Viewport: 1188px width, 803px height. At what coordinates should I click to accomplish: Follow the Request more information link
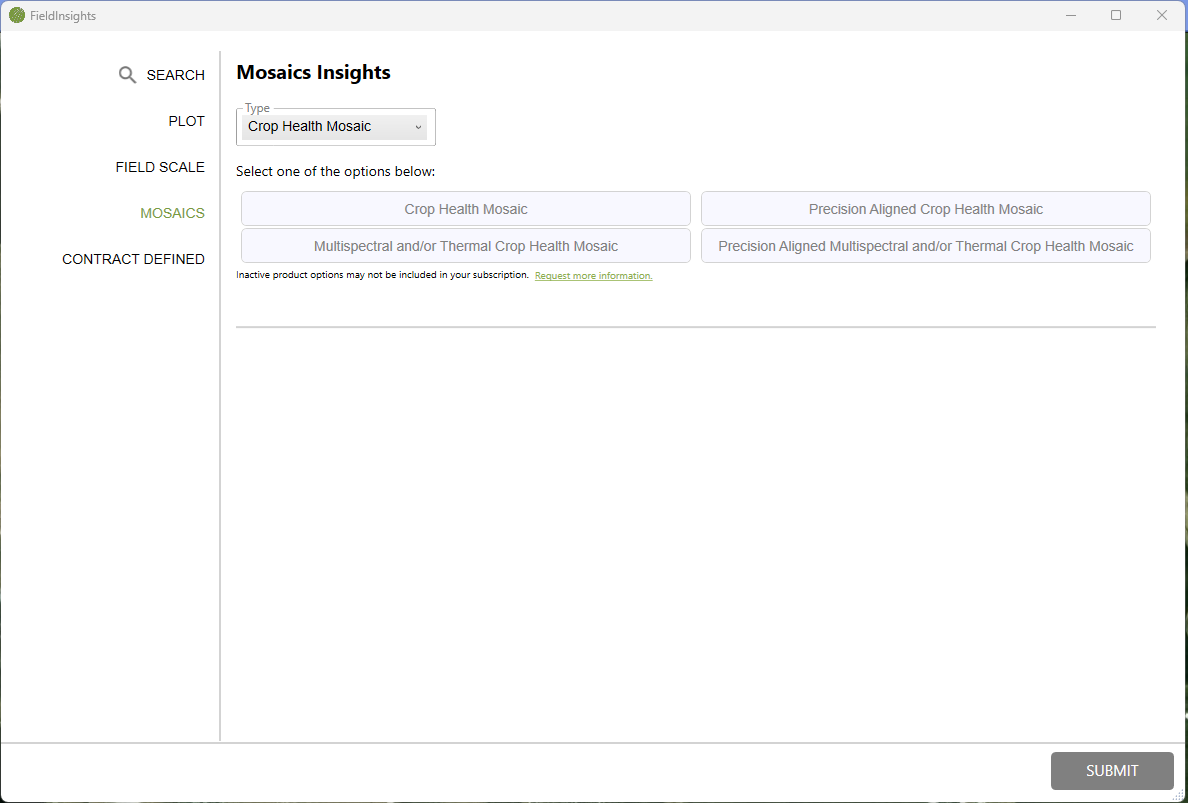(x=593, y=276)
